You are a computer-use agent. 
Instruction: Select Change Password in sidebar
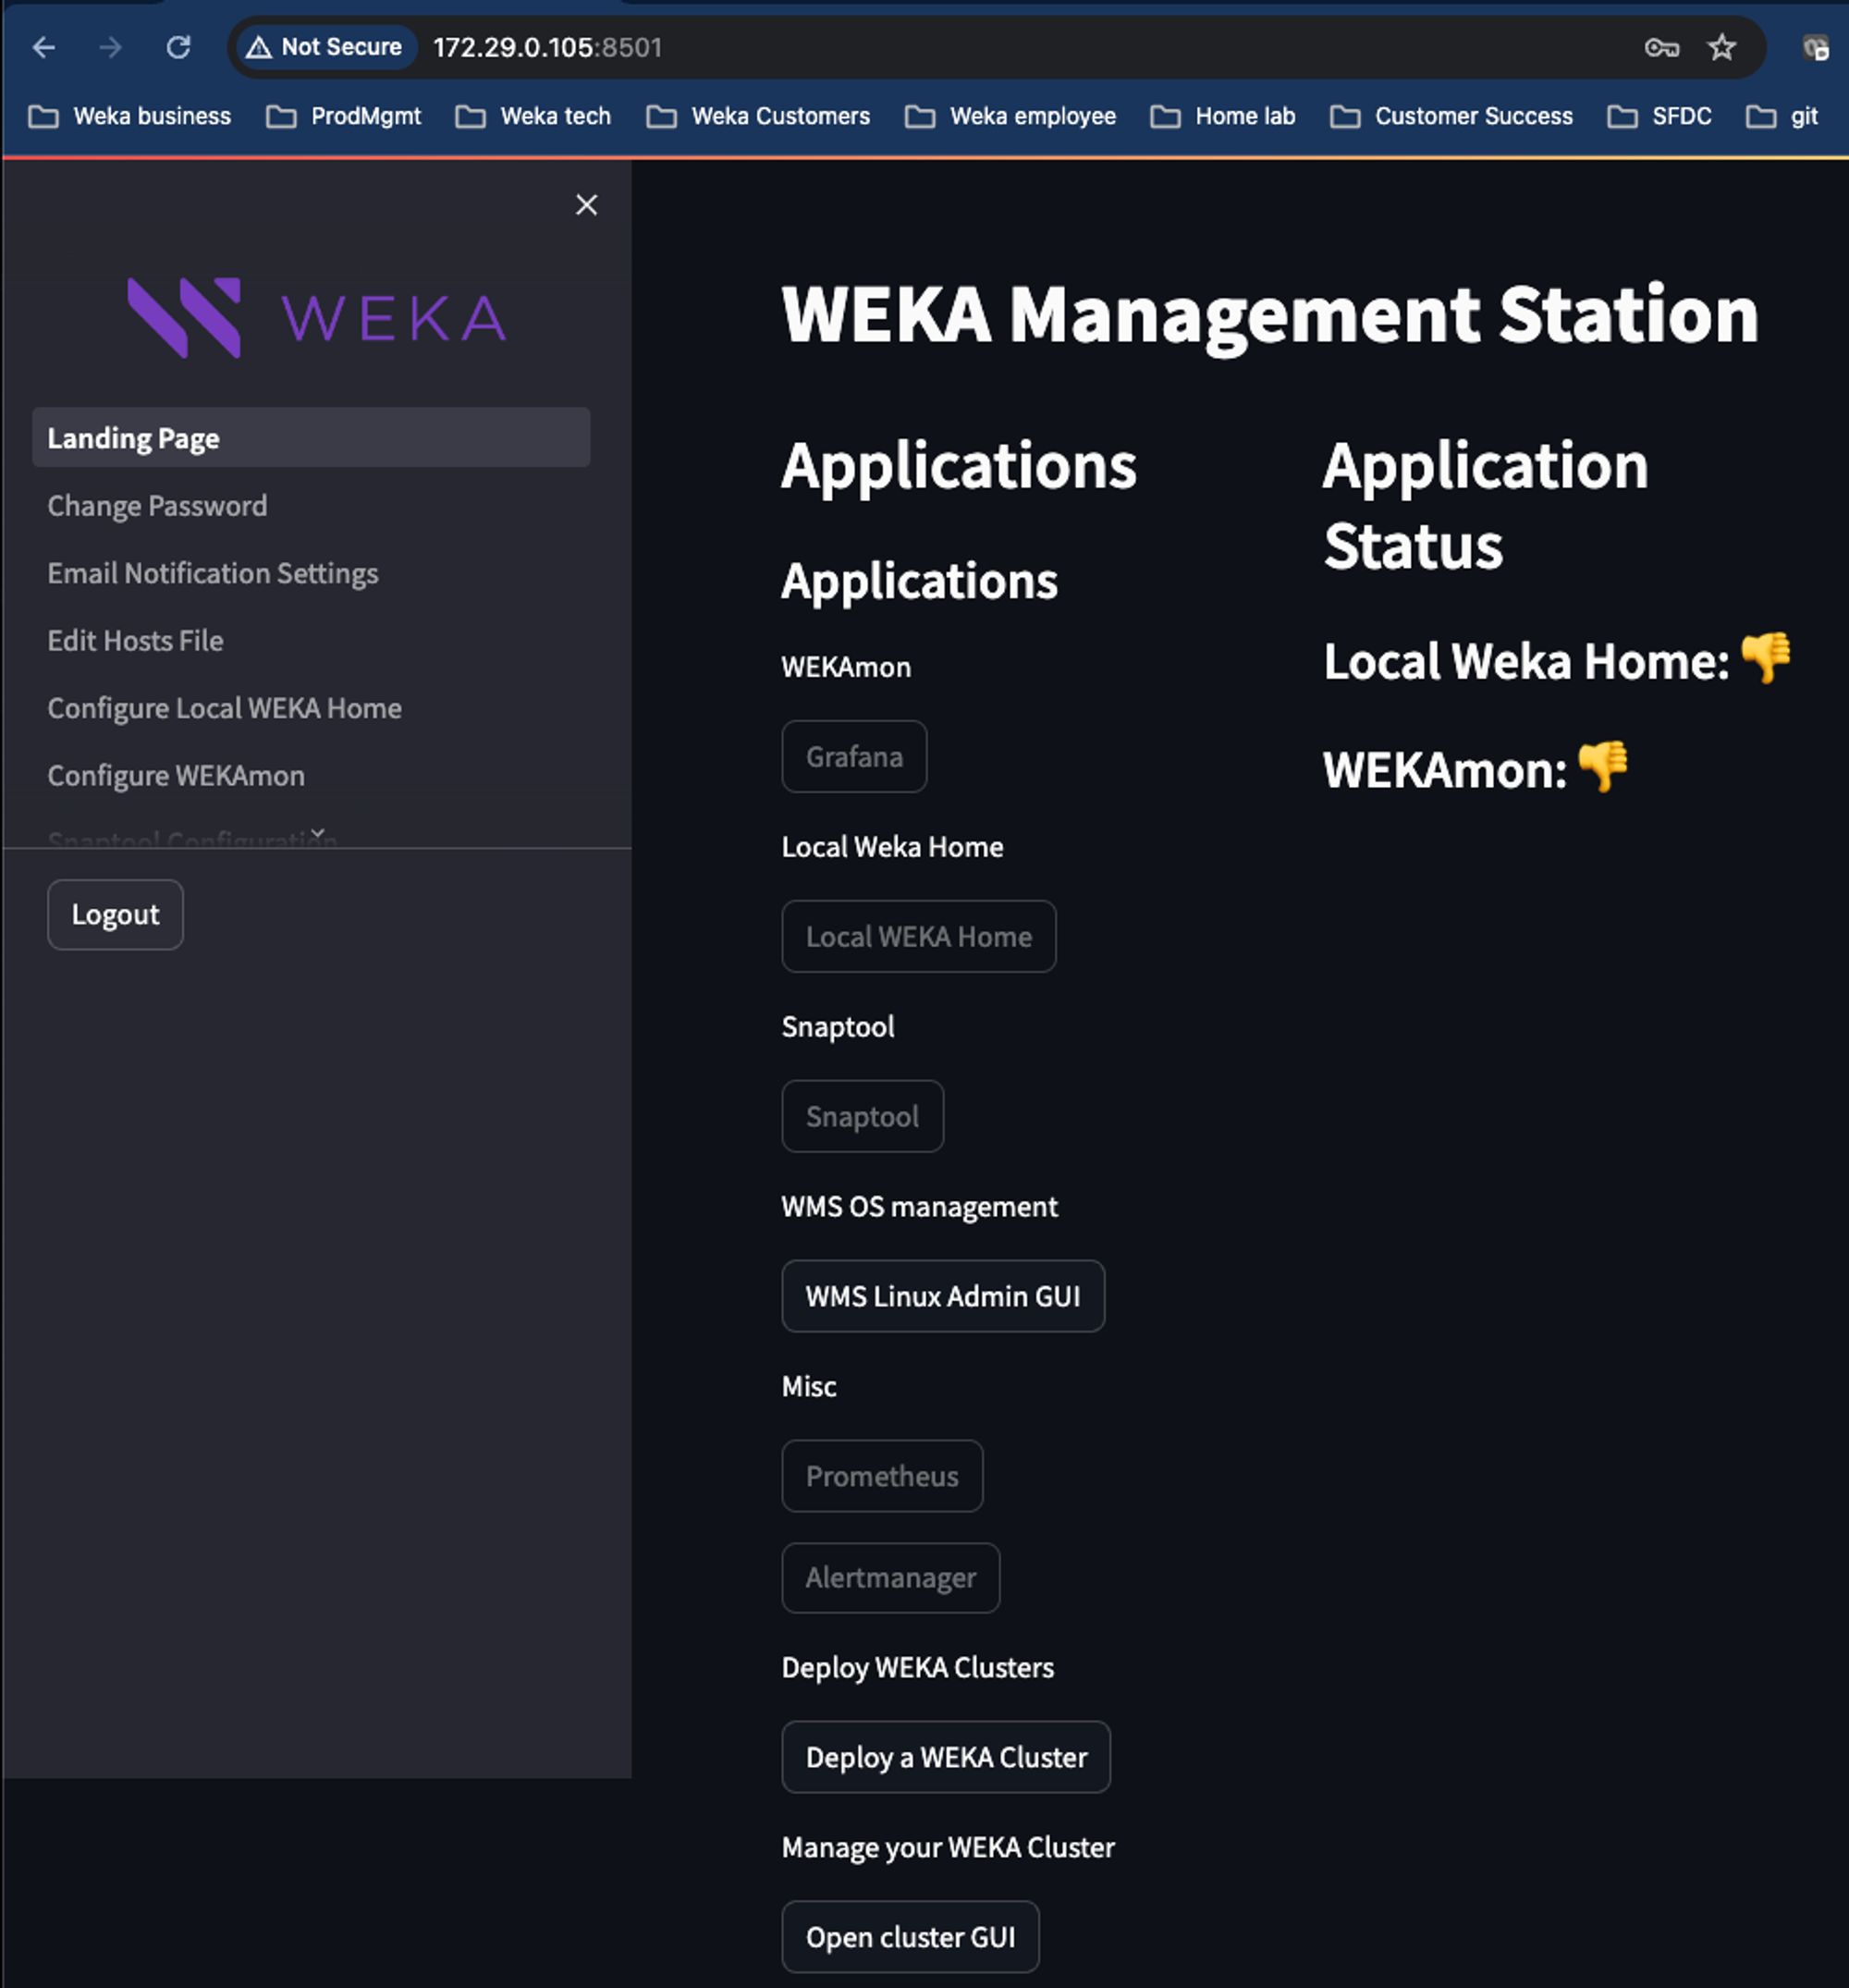(x=157, y=506)
